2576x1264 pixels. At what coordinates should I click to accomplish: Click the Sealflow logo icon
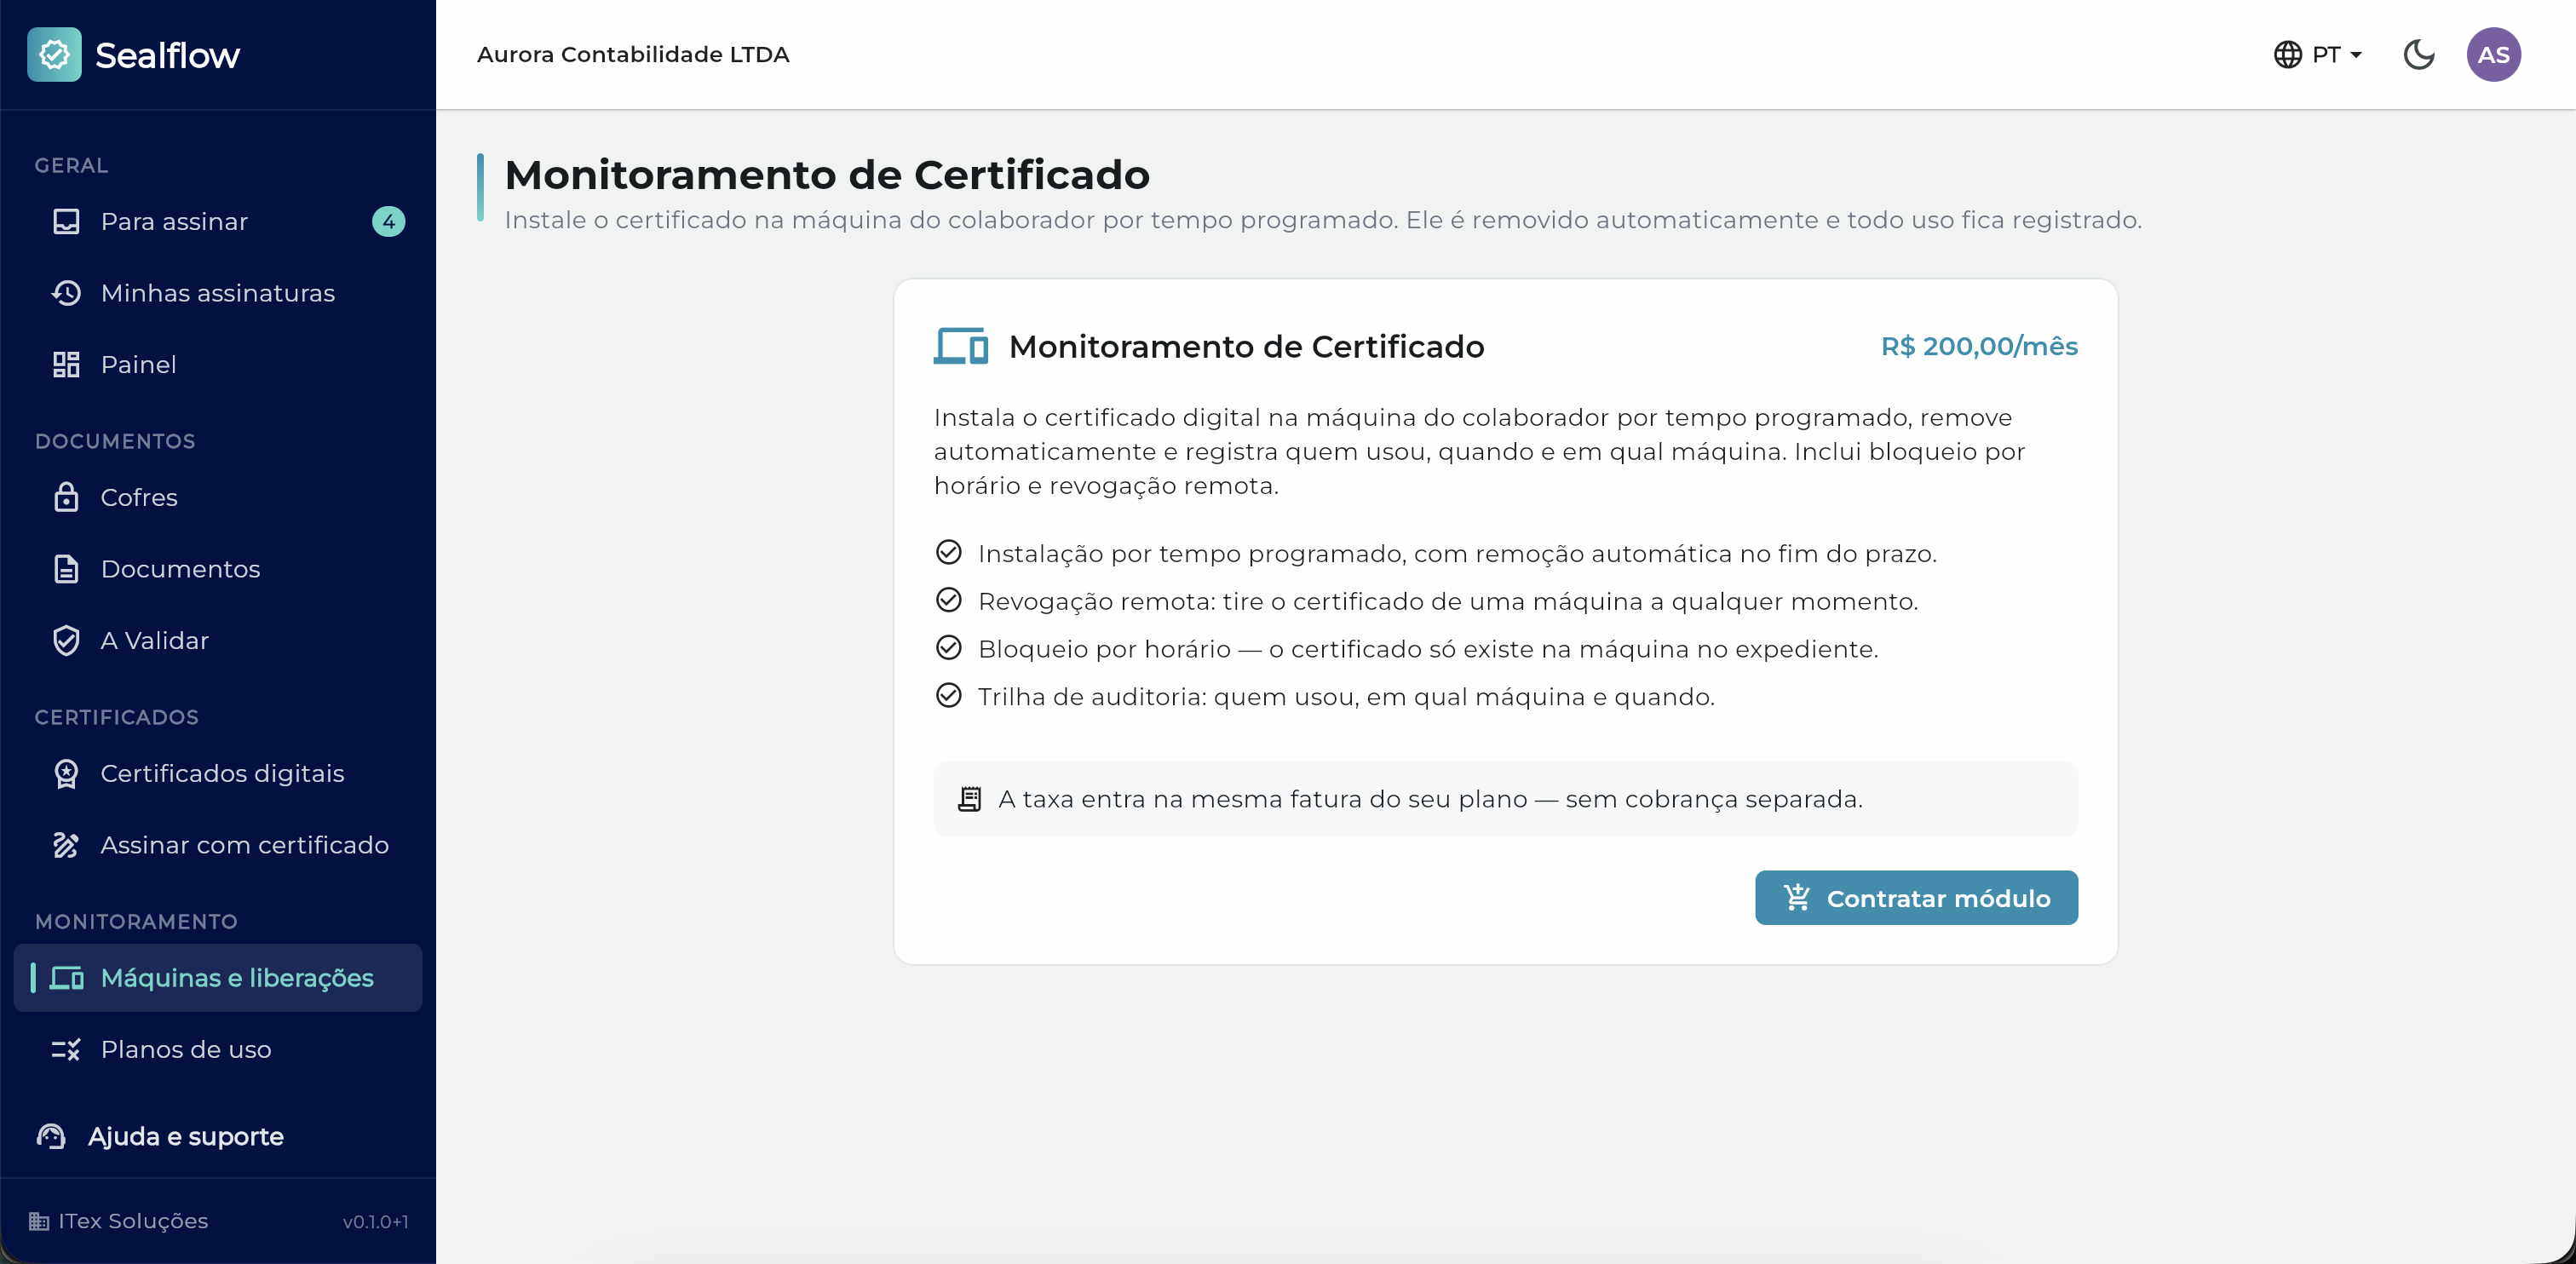54,54
